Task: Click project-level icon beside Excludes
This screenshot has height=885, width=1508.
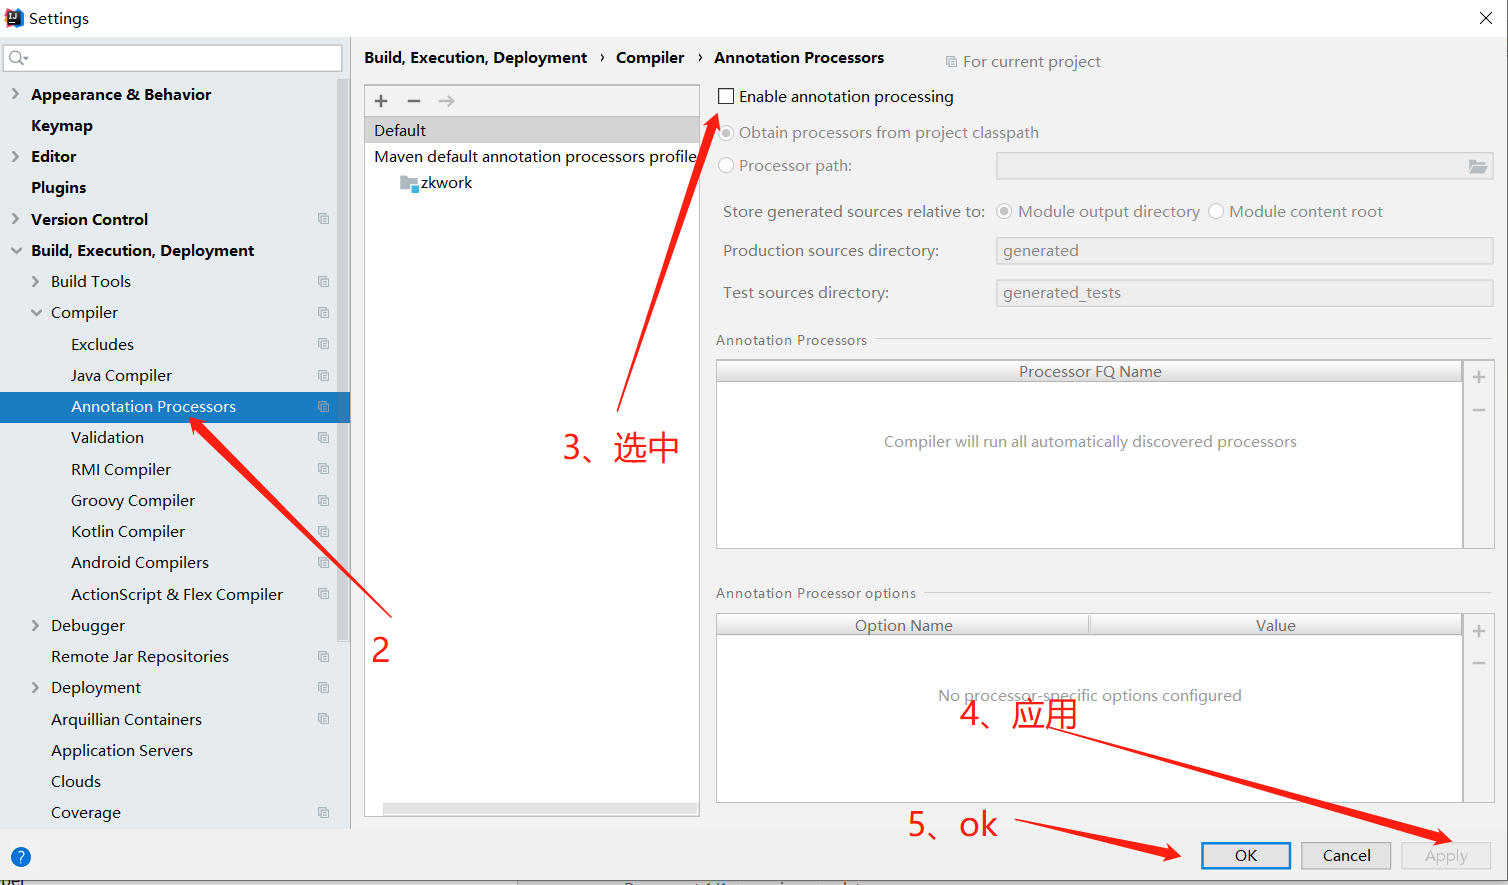Action: pos(323,344)
